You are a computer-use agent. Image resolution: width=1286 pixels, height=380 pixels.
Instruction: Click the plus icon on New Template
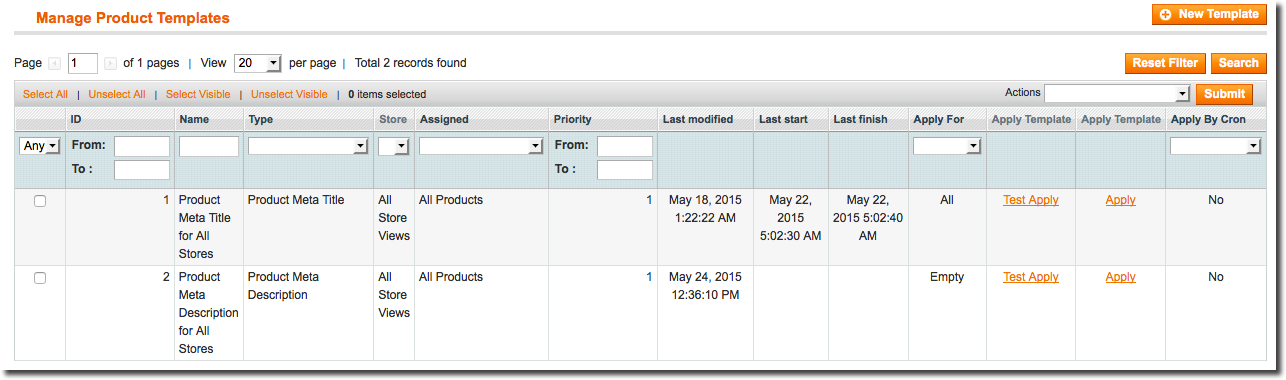[1166, 15]
